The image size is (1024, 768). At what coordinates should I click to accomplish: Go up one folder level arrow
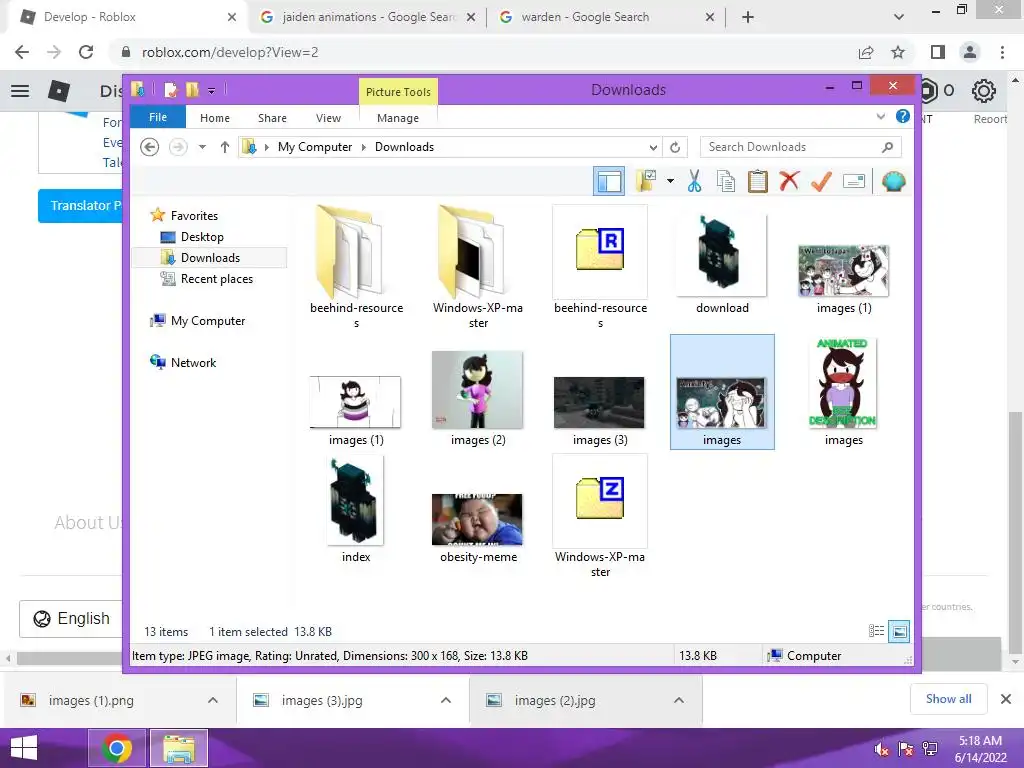click(225, 147)
